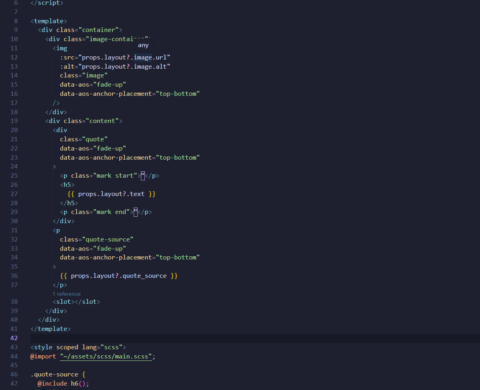This screenshot has height=390, width=480.
Task: Select line number 42 in the gutter
Action: coord(14,338)
